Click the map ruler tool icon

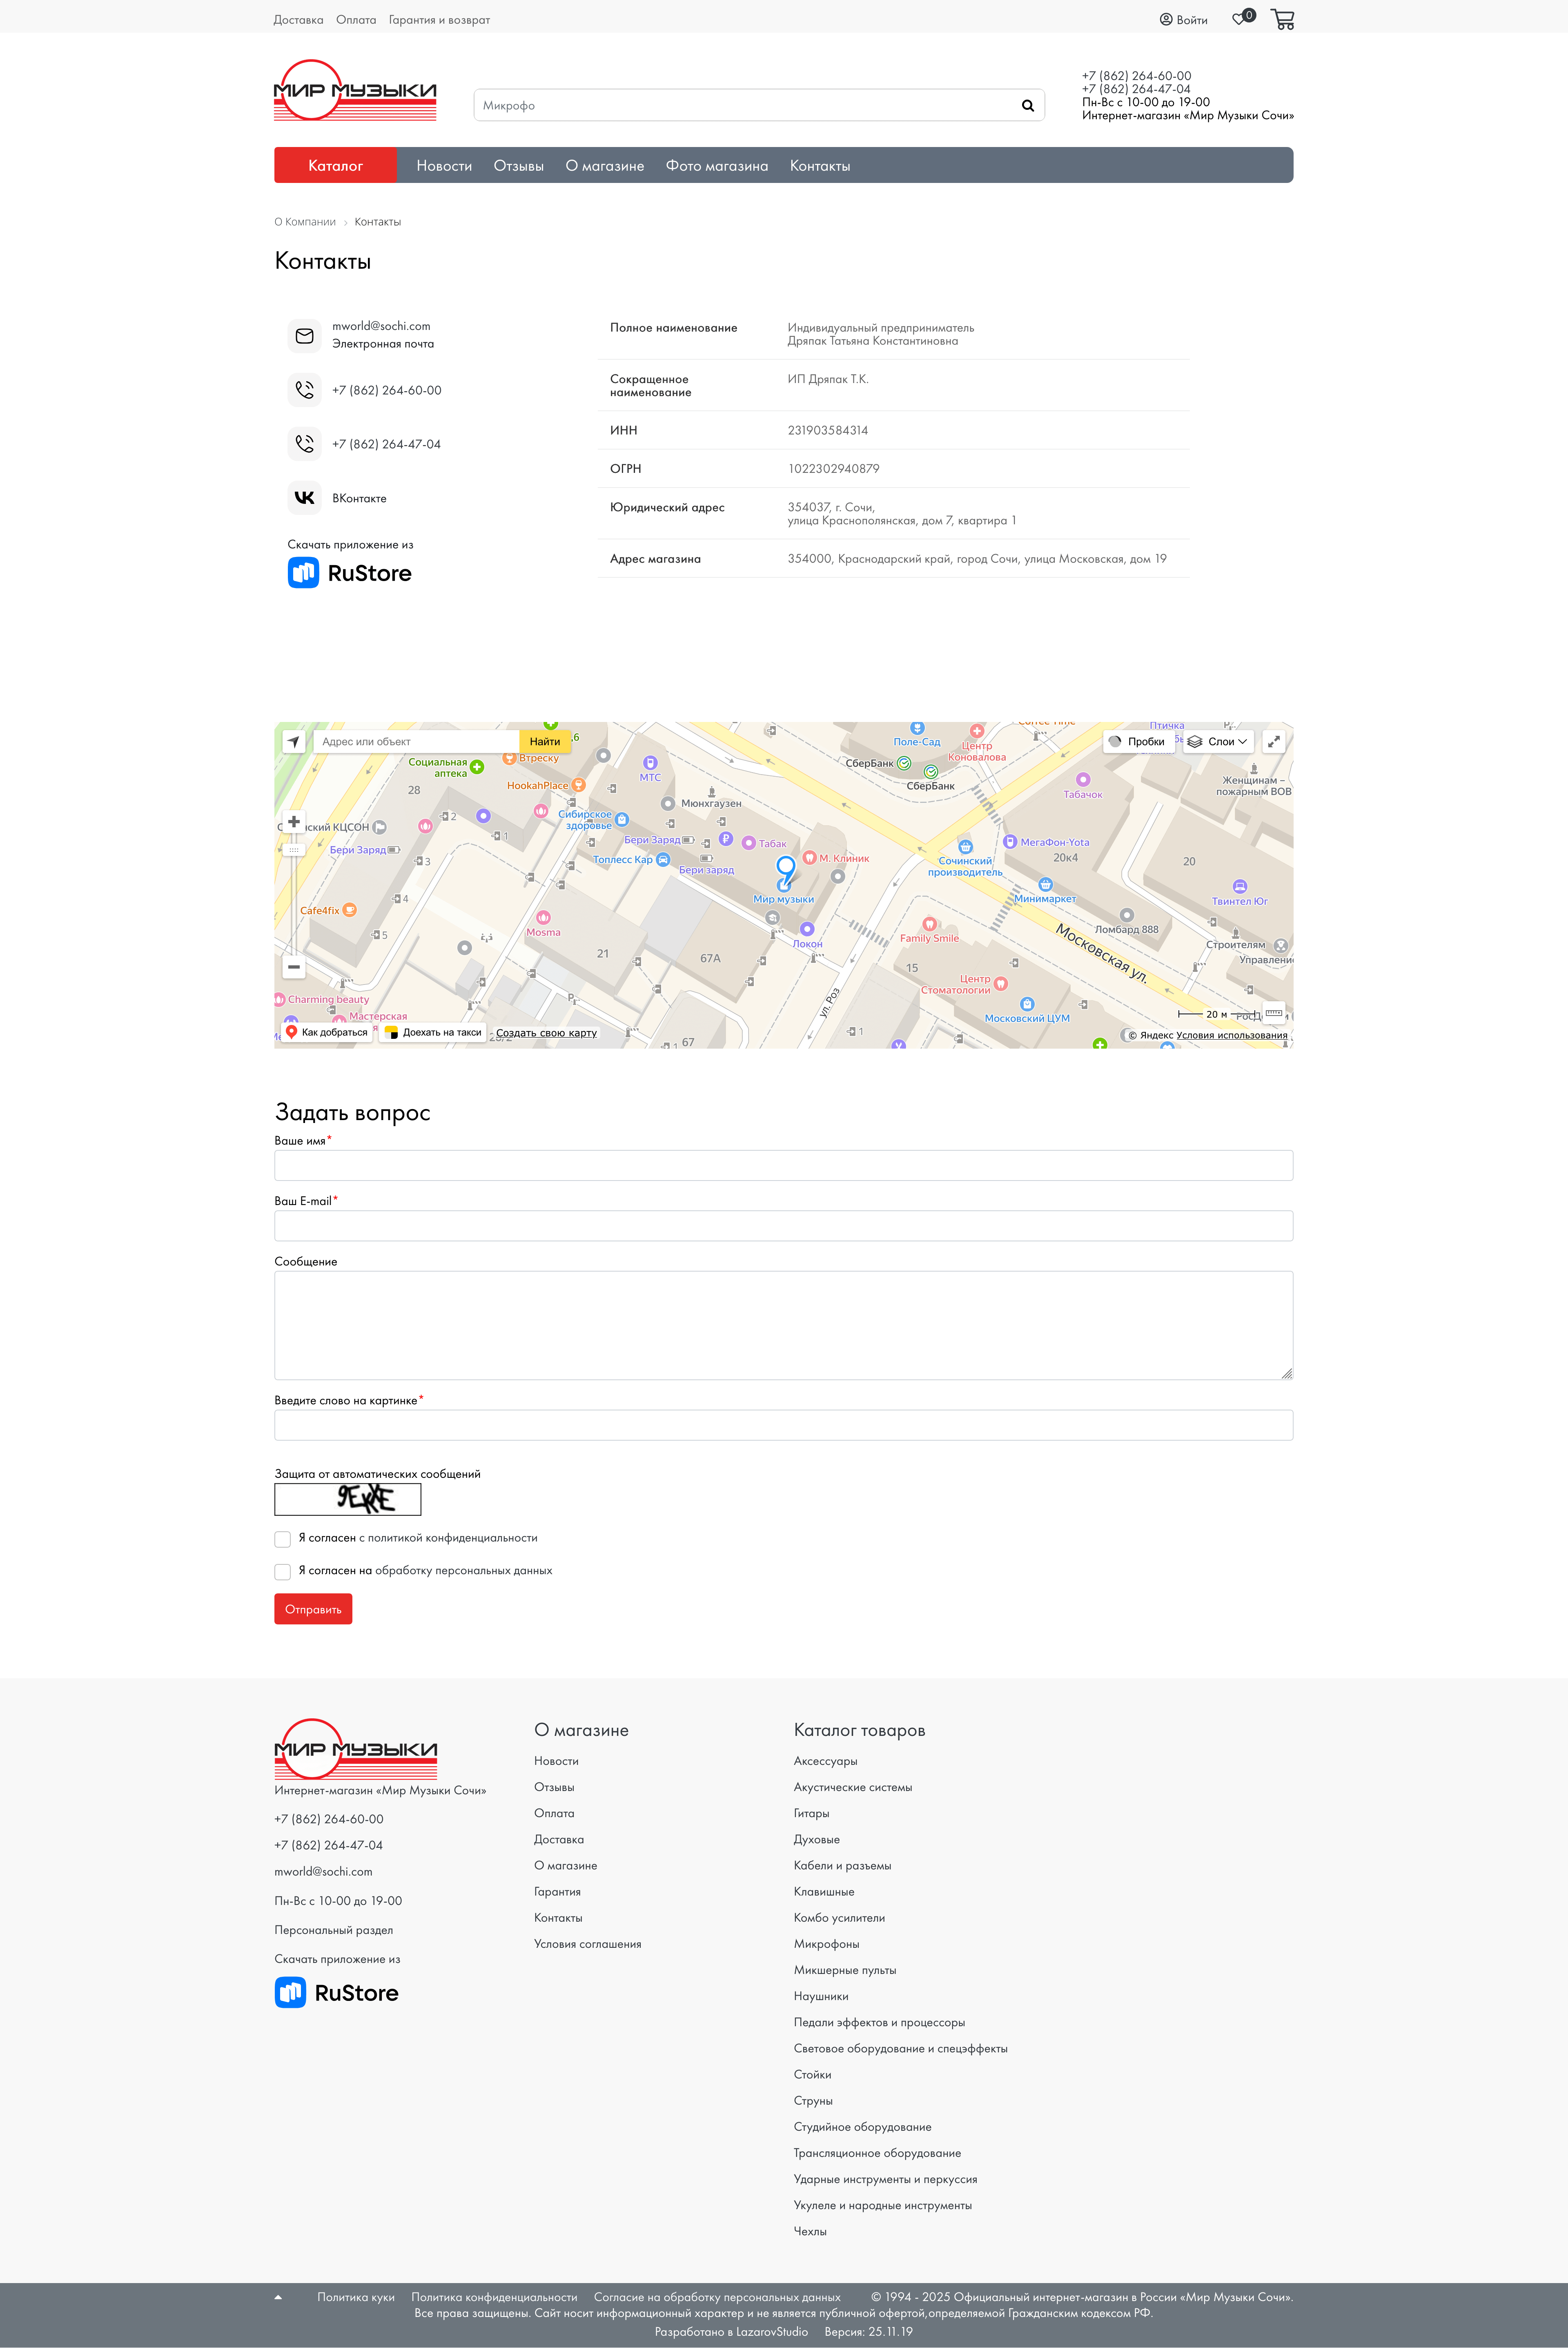(1273, 1013)
